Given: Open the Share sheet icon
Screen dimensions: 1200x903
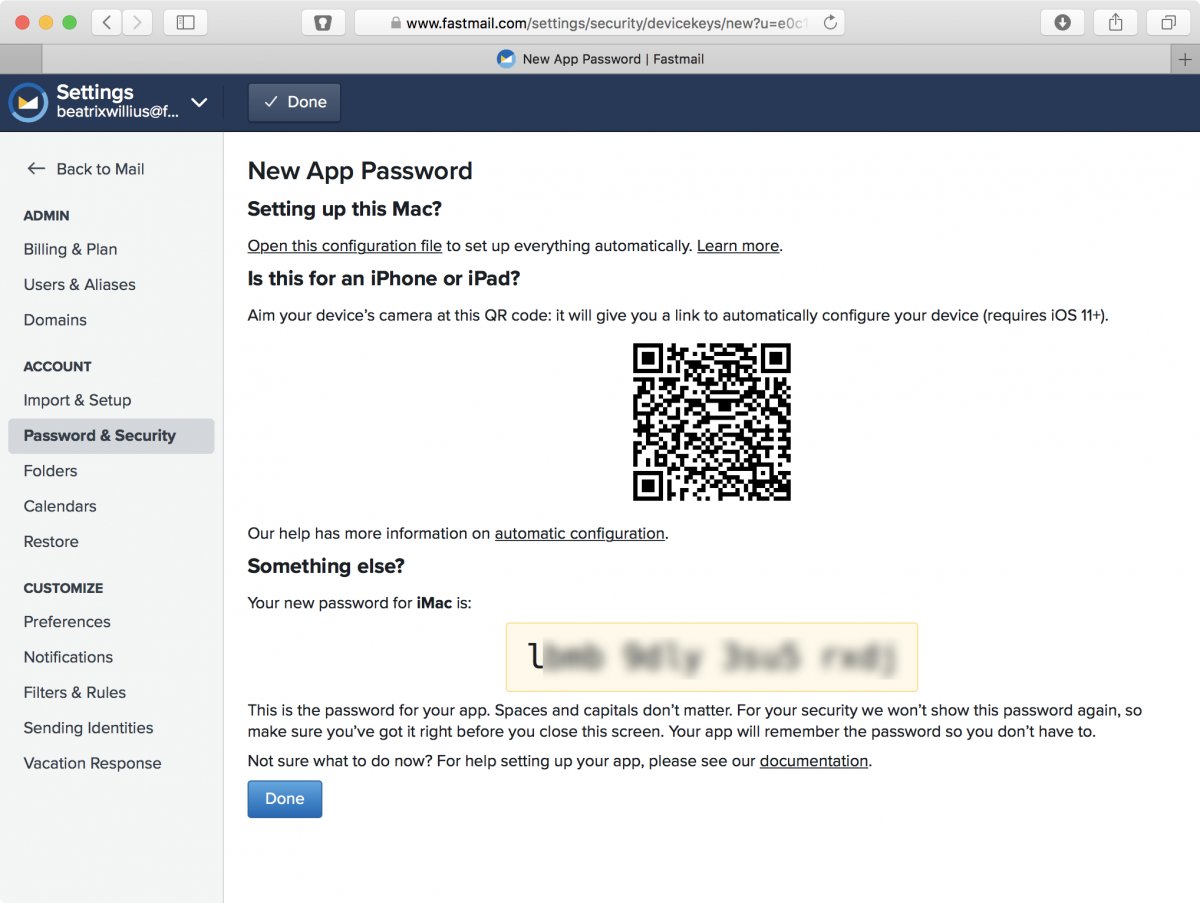Looking at the screenshot, I should tap(1116, 22).
